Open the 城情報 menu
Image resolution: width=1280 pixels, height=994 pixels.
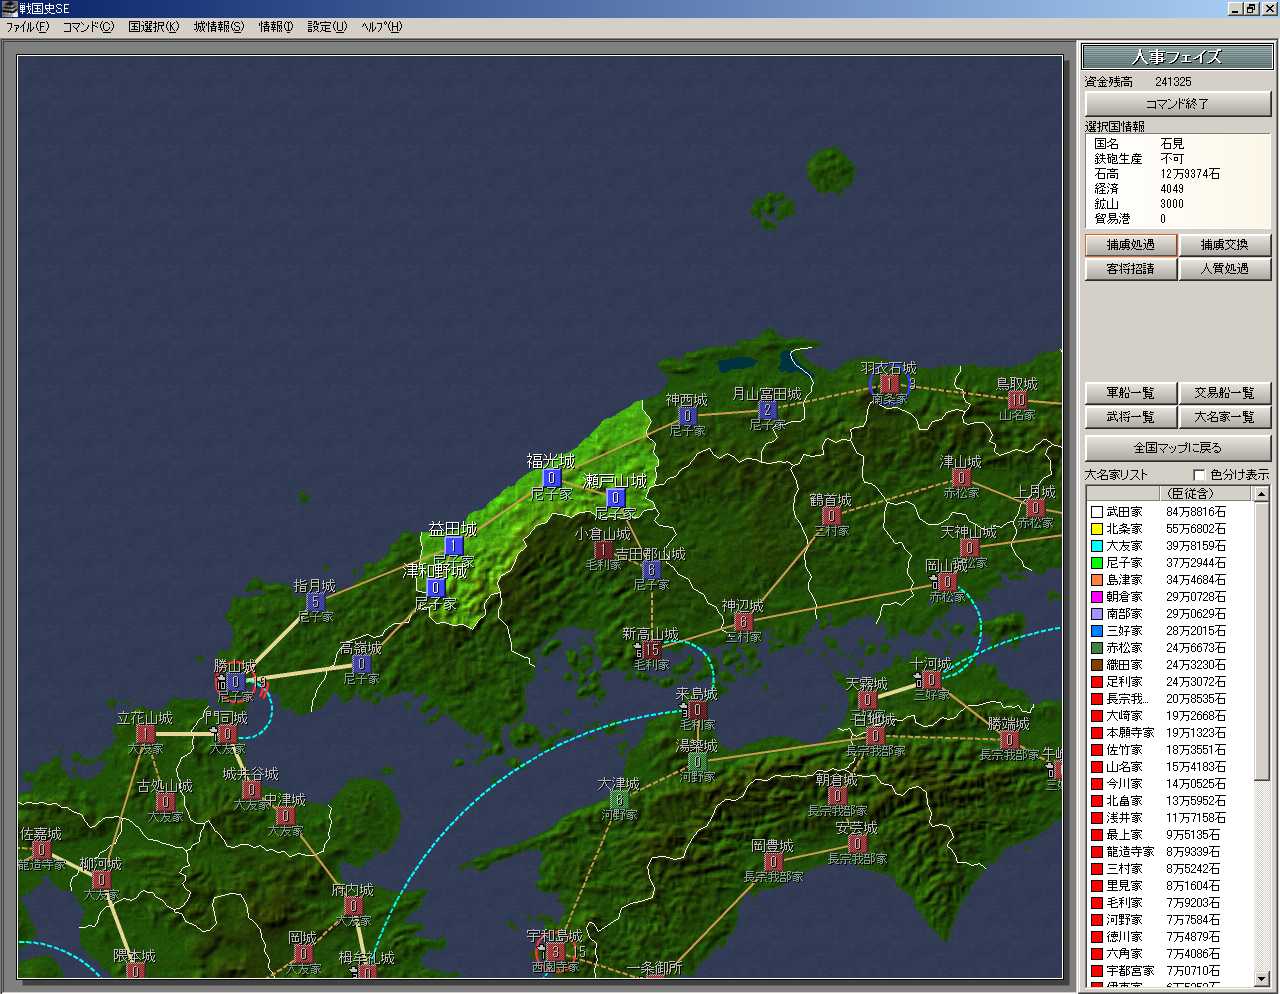point(219,27)
